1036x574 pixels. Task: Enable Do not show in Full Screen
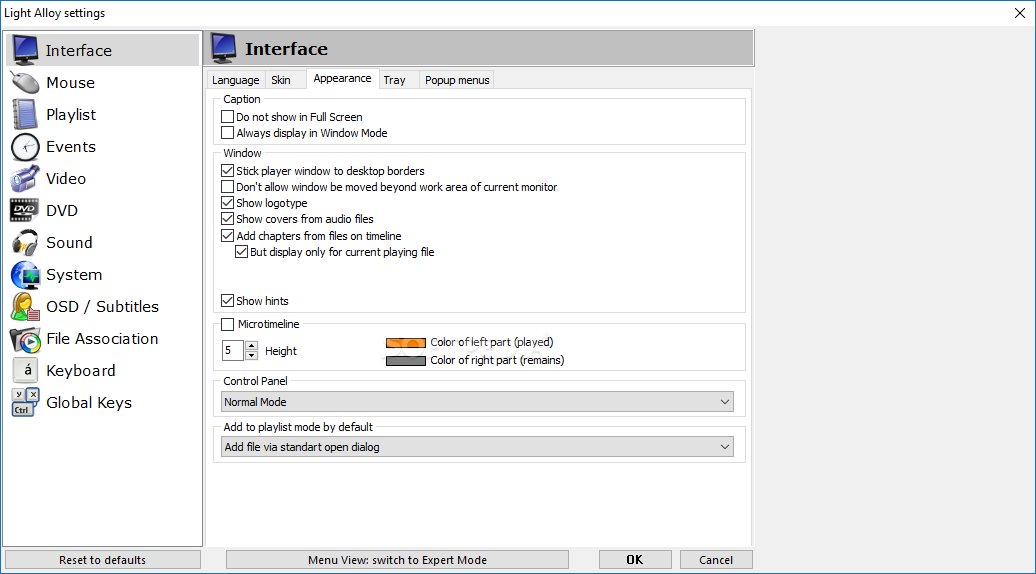[x=227, y=117]
